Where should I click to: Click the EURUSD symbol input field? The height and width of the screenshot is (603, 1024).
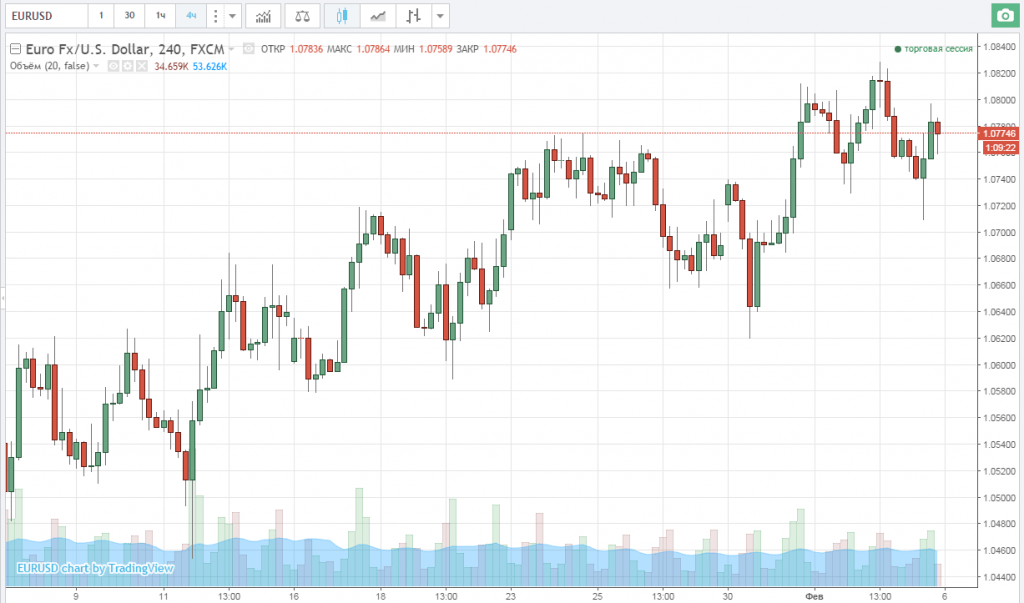tap(46, 16)
